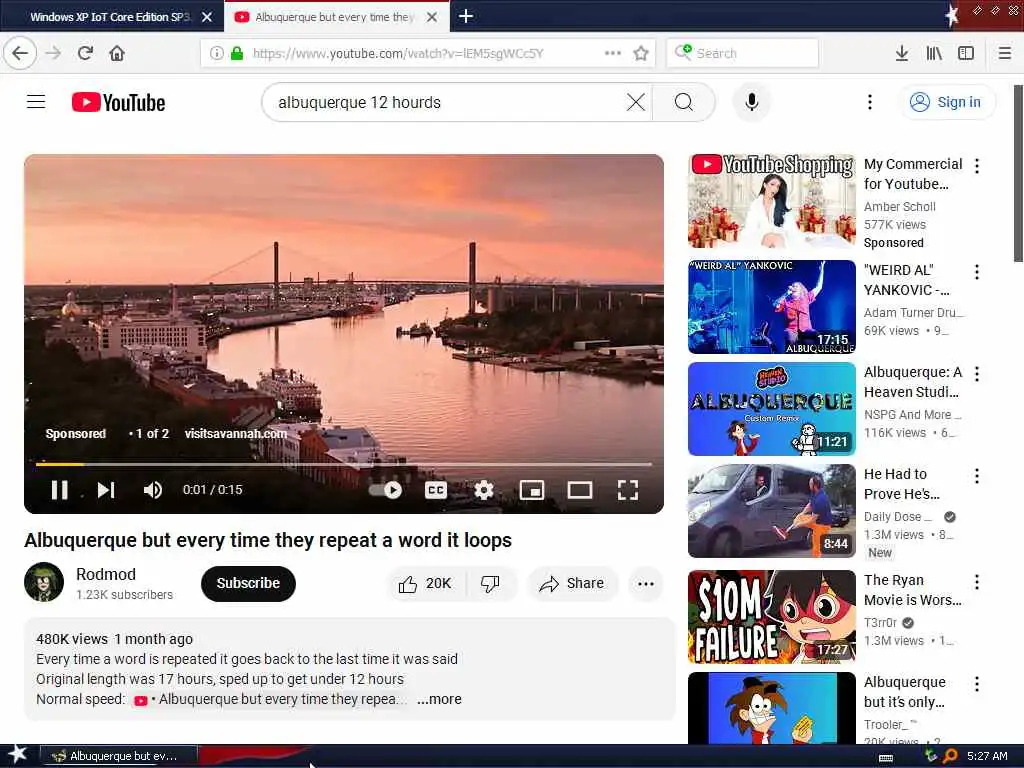1024x768 pixels.
Task: Enable miniplayer mode
Action: 532,490
